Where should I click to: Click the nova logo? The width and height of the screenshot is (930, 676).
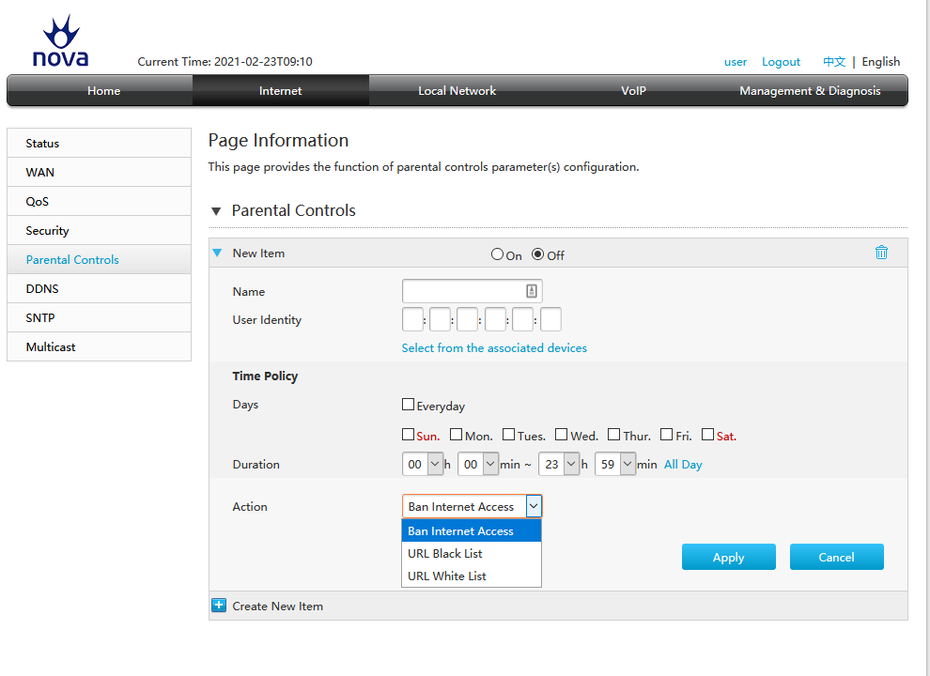pyautogui.click(x=60, y=43)
